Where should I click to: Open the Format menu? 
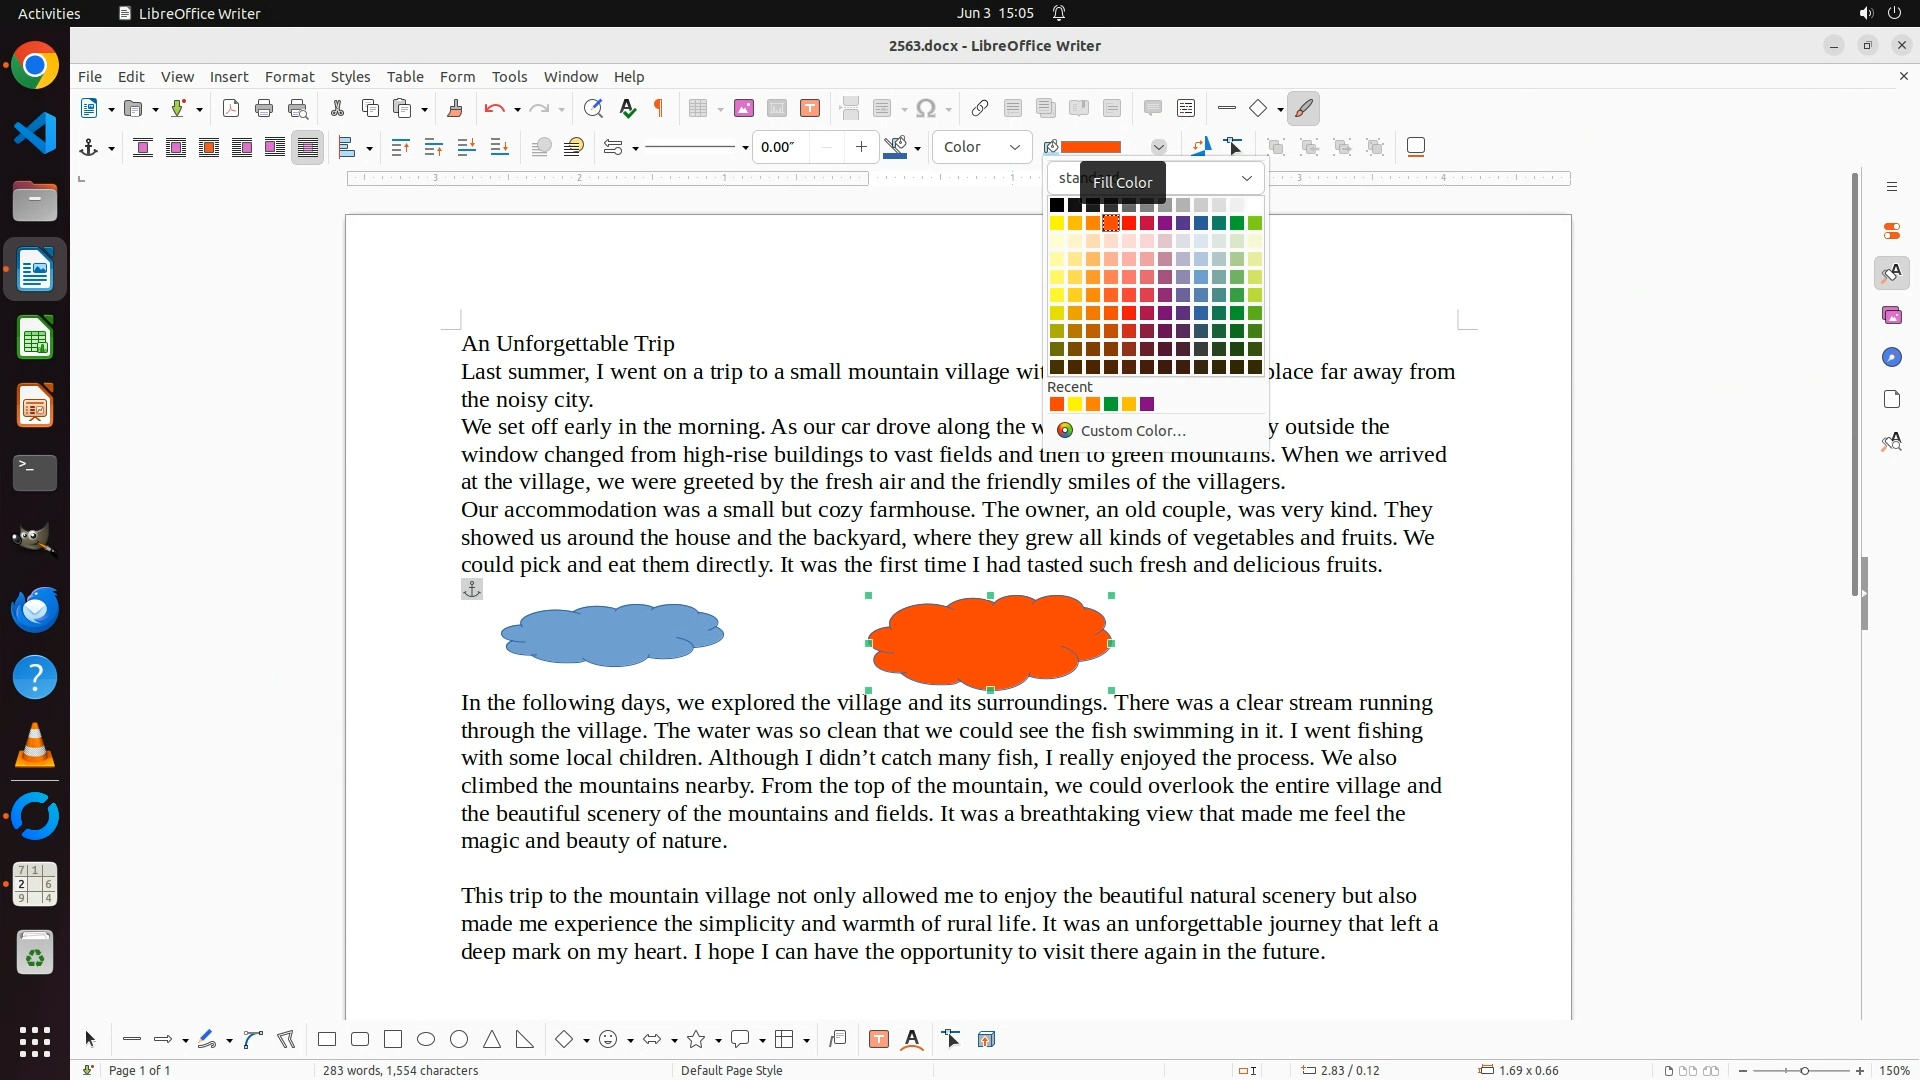(x=289, y=77)
